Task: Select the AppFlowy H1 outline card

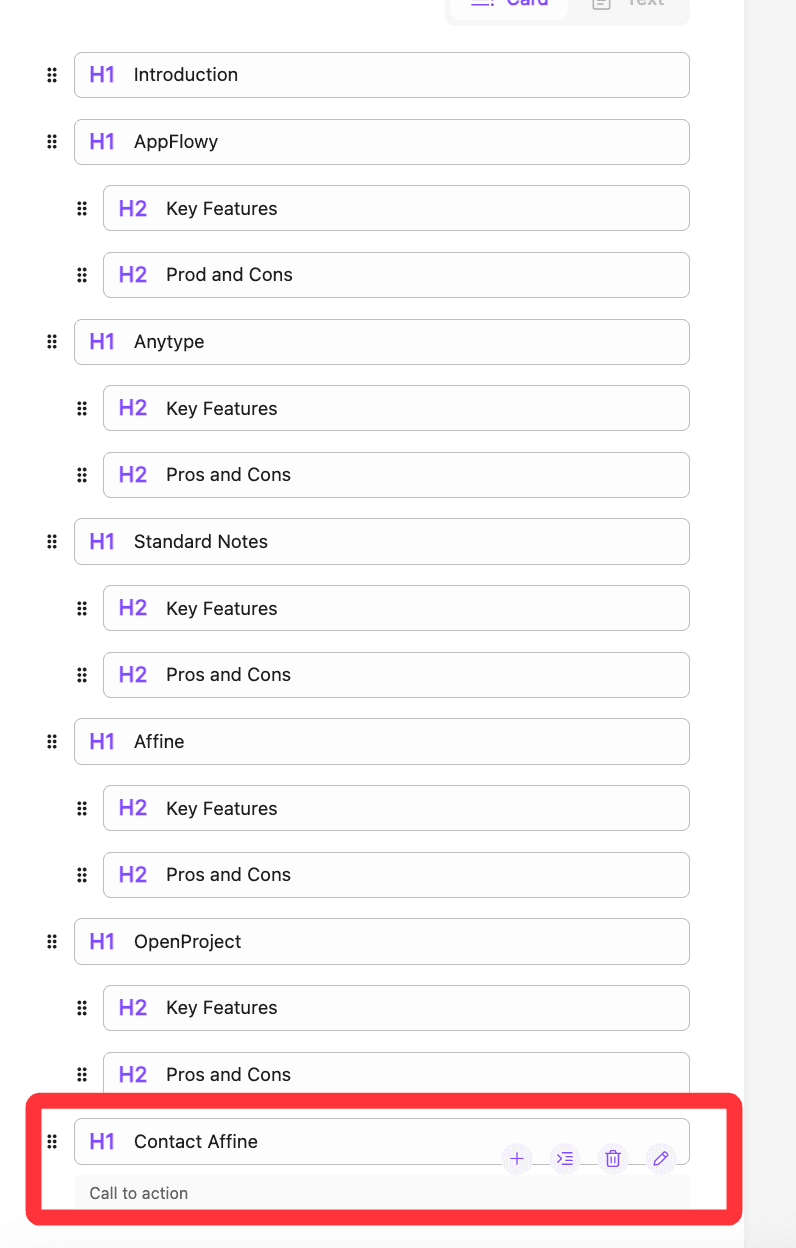Action: point(381,142)
